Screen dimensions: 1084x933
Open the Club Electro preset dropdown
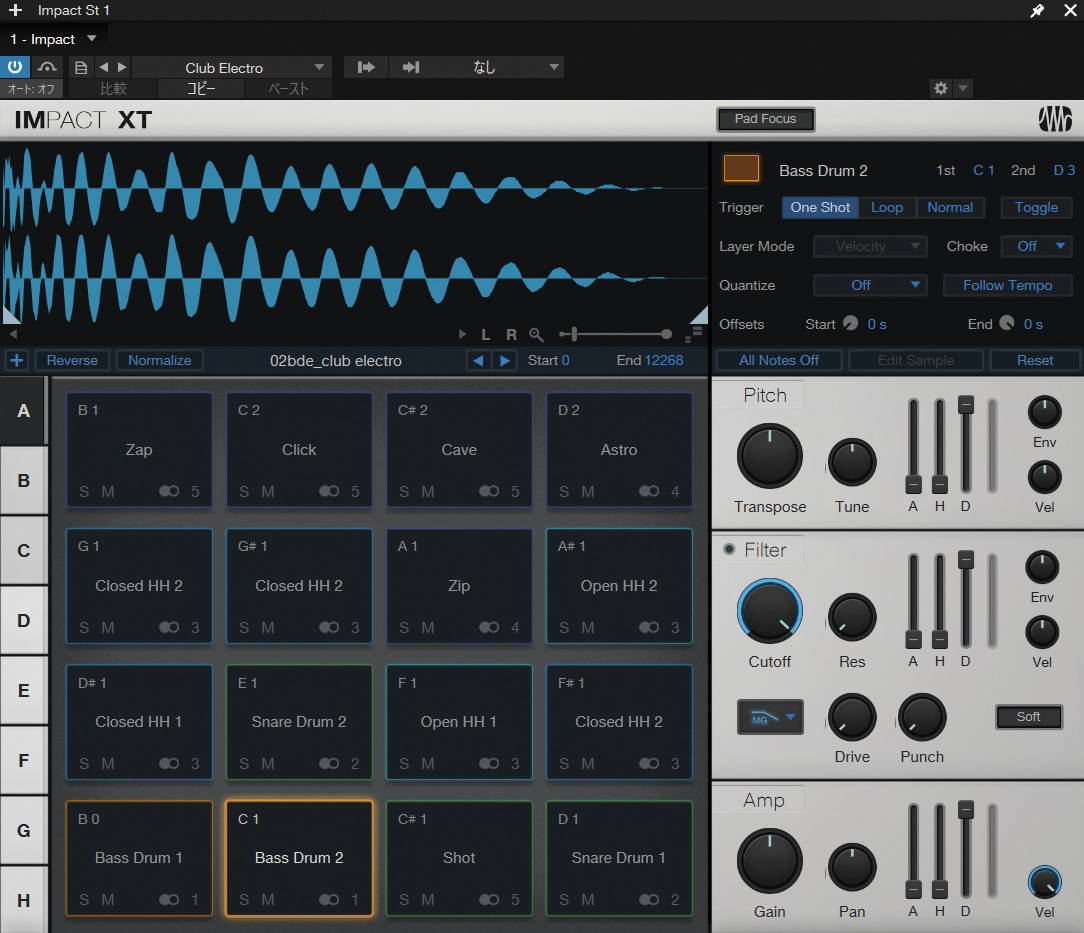[x=232, y=67]
